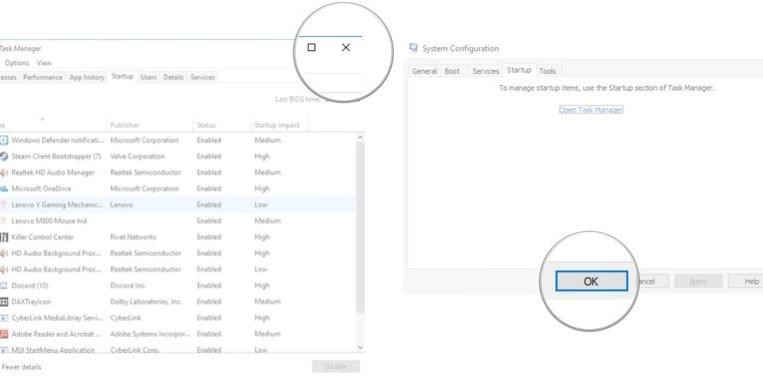
Task: Switch to the Performance tab
Action: pos(43,77)
